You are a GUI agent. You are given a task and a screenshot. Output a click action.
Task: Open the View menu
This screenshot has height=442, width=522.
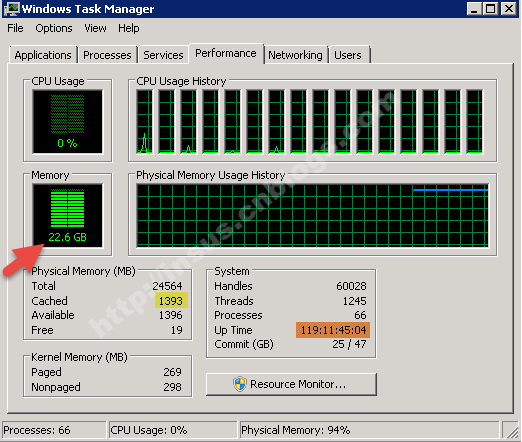(95, 28)
